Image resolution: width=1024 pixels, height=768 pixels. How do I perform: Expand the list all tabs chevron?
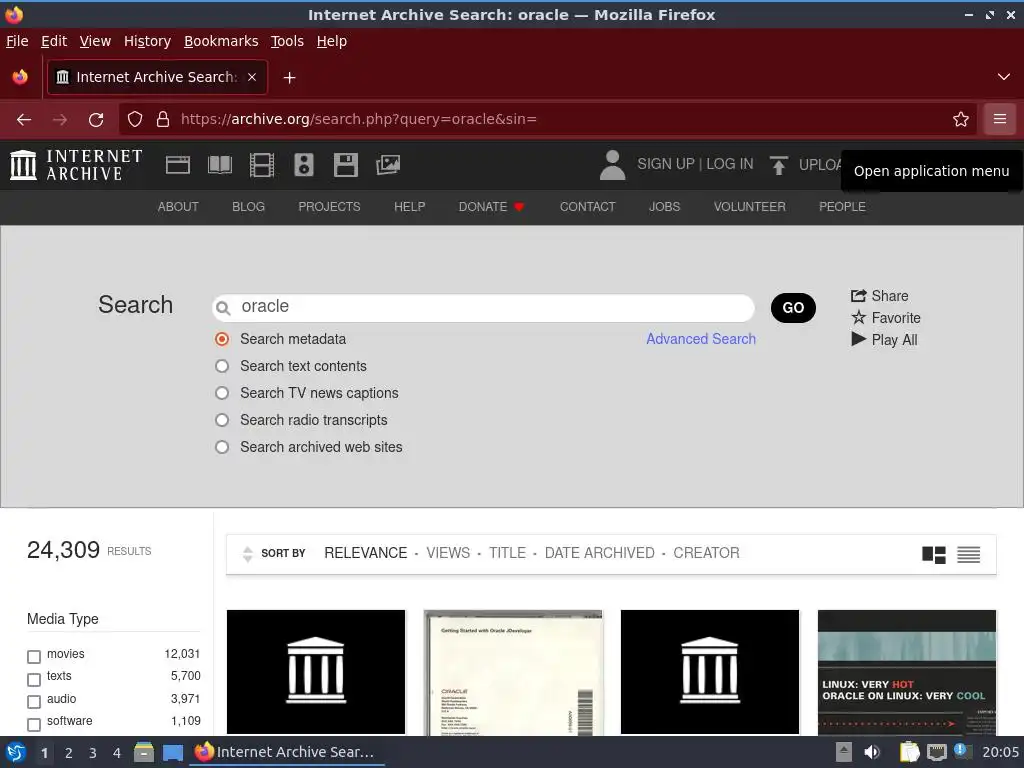pyautogui.click(x=1004, y=77)
